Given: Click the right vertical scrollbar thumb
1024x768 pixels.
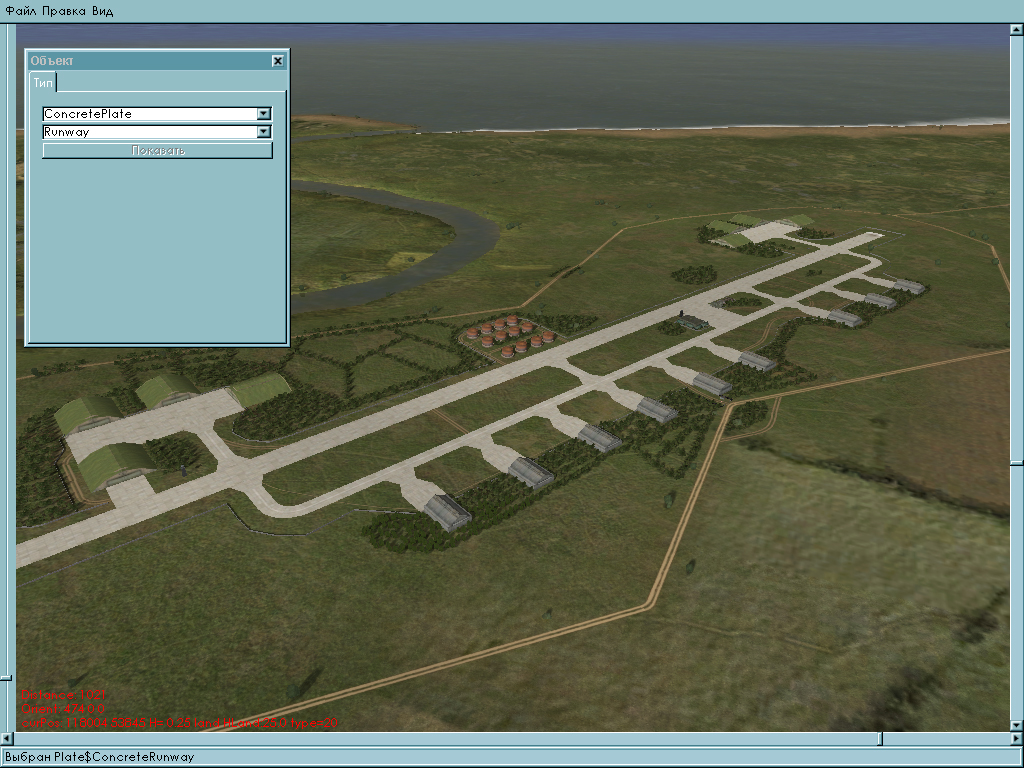Looking at the screenshot, I should [x=1017, y=463].
